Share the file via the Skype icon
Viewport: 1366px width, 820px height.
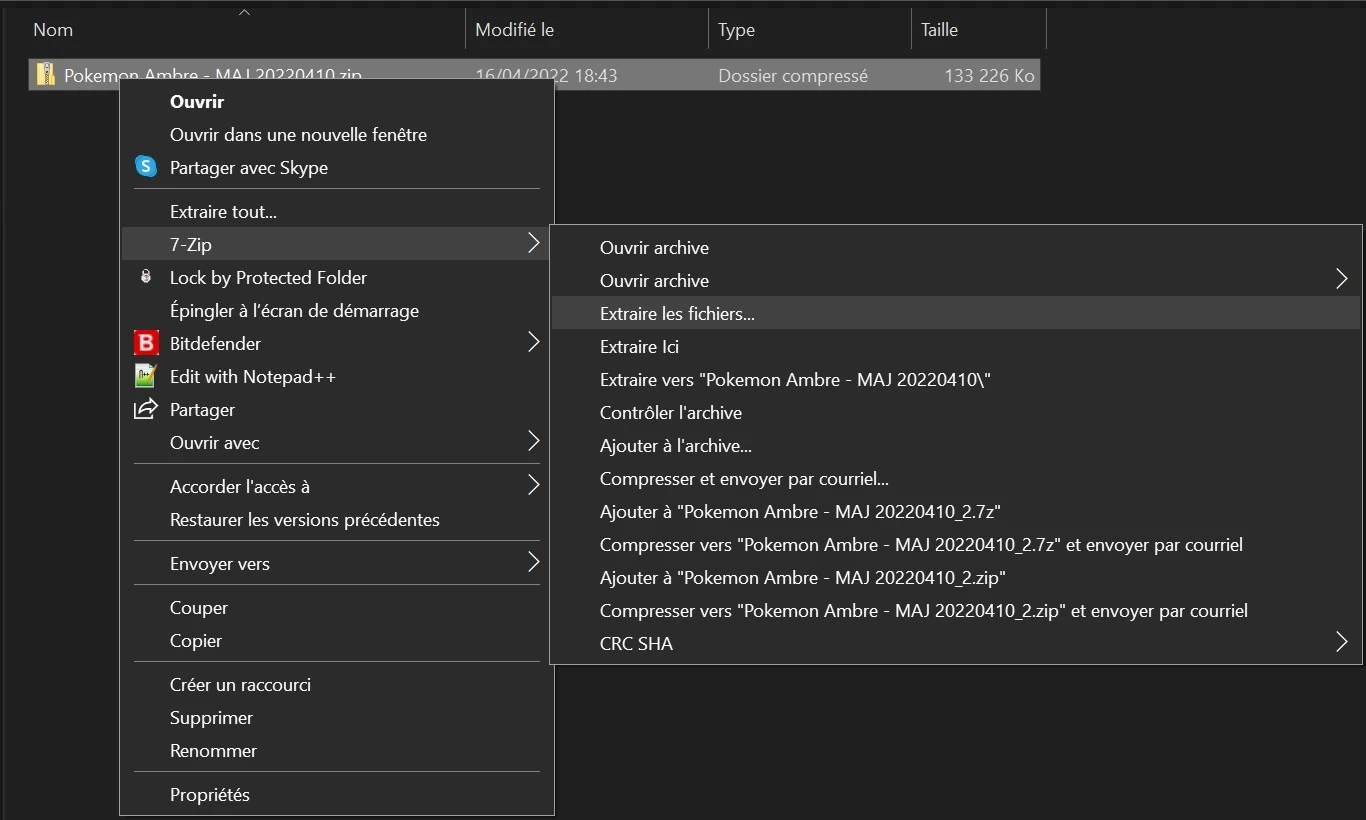(x=146, y=167)
